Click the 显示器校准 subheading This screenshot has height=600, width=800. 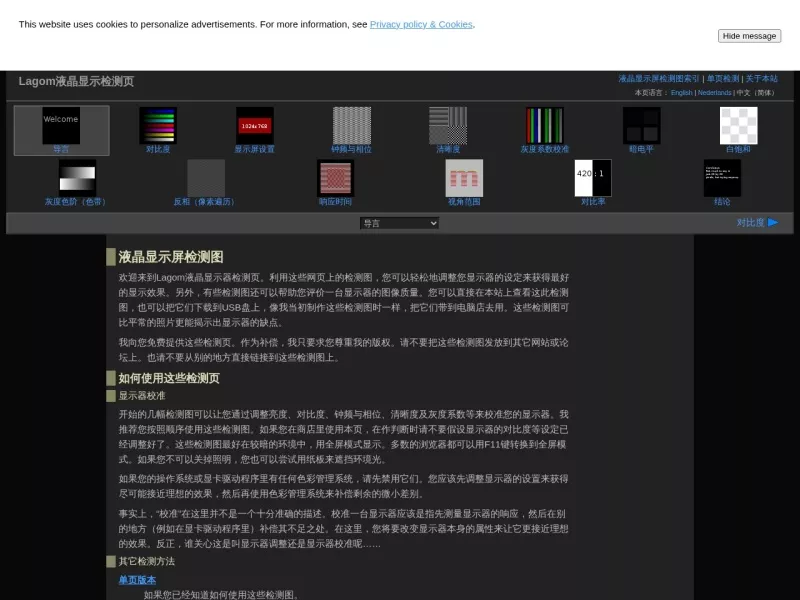pos(142,396)
